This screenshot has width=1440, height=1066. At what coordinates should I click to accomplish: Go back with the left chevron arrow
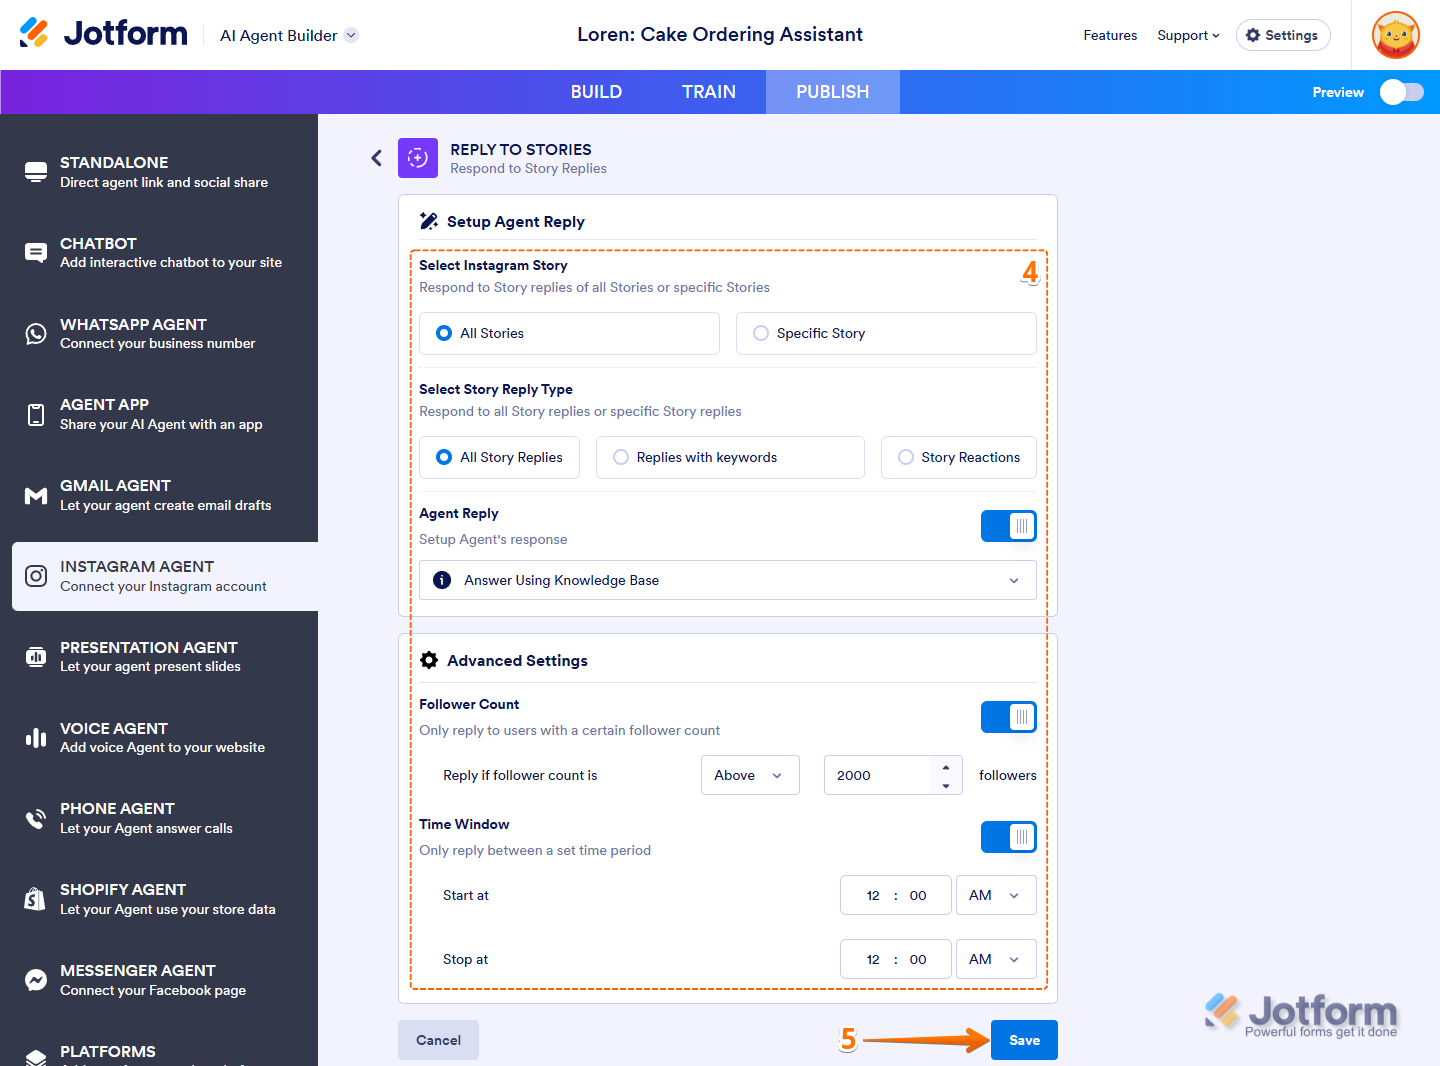click(x=377, y=158)
